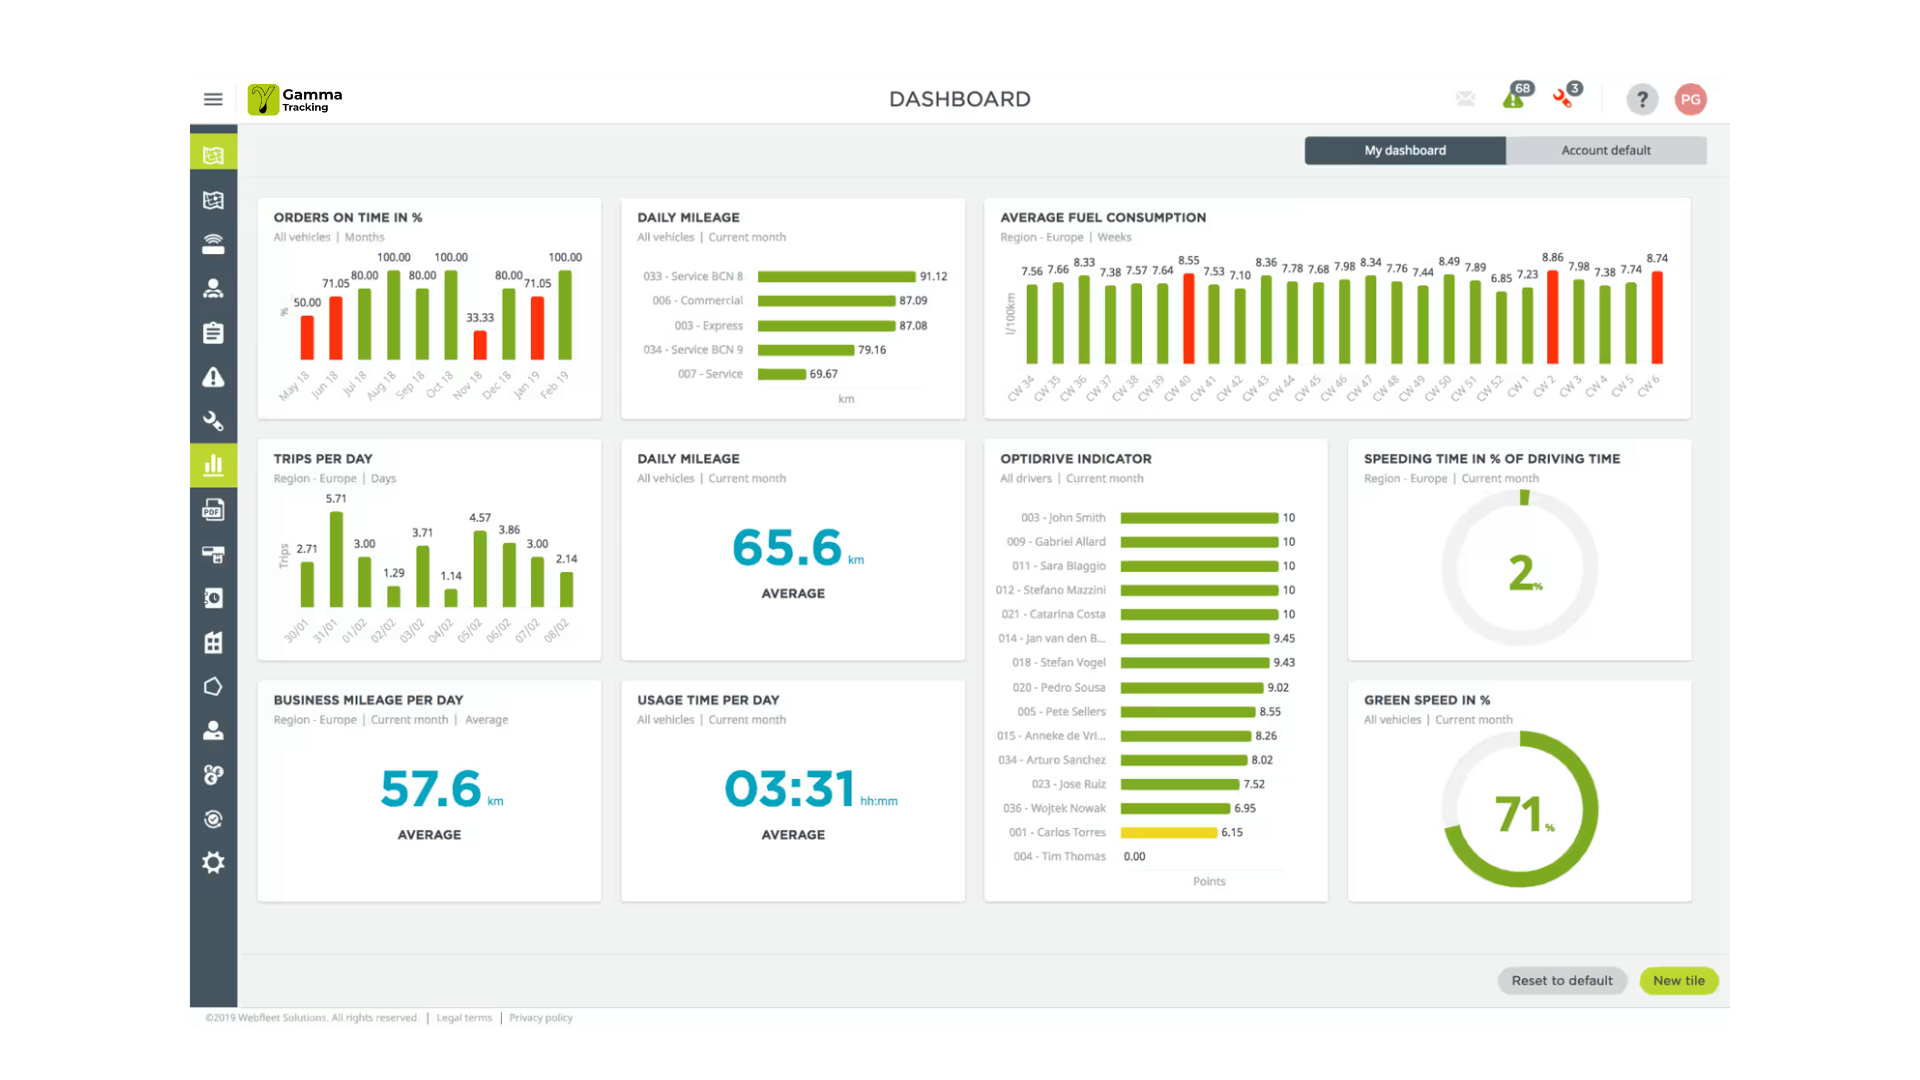Screen dimensions: 1920x1080
Task: Open the hamburger menu
Action: [x=213, y=99]
